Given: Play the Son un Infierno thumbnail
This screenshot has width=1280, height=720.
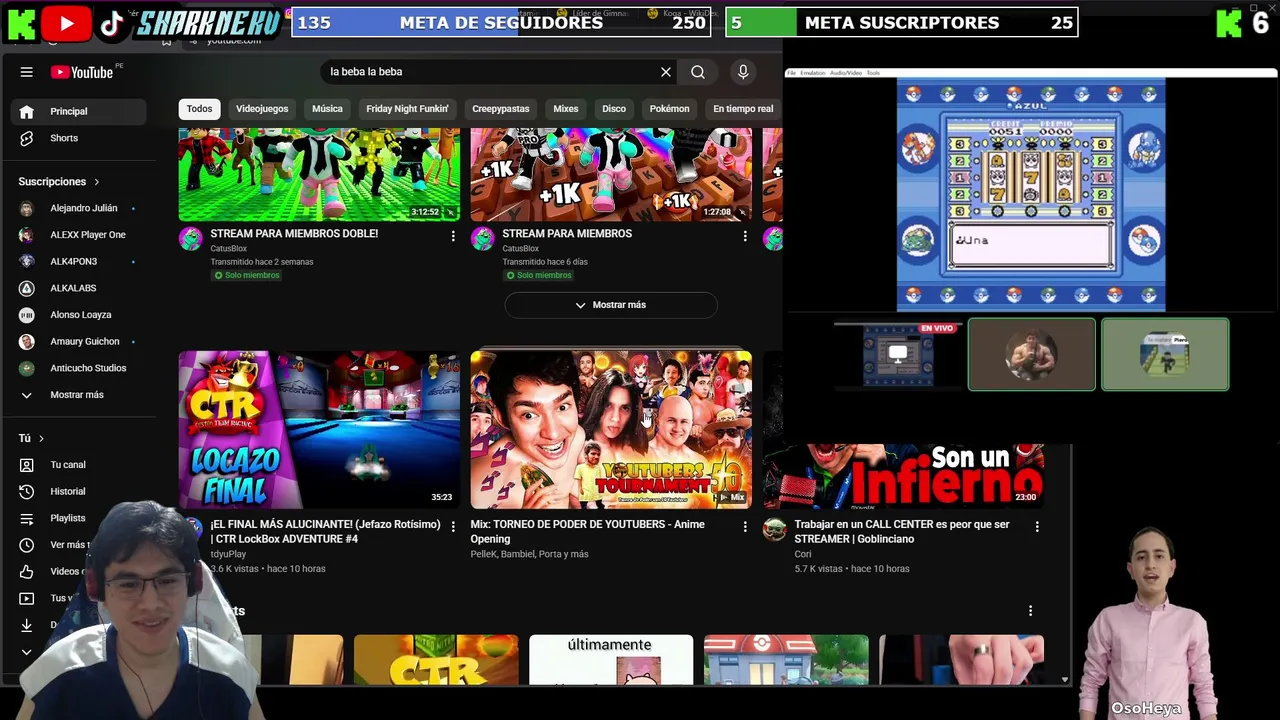Looking at the screenshot, I should [904, 476].
